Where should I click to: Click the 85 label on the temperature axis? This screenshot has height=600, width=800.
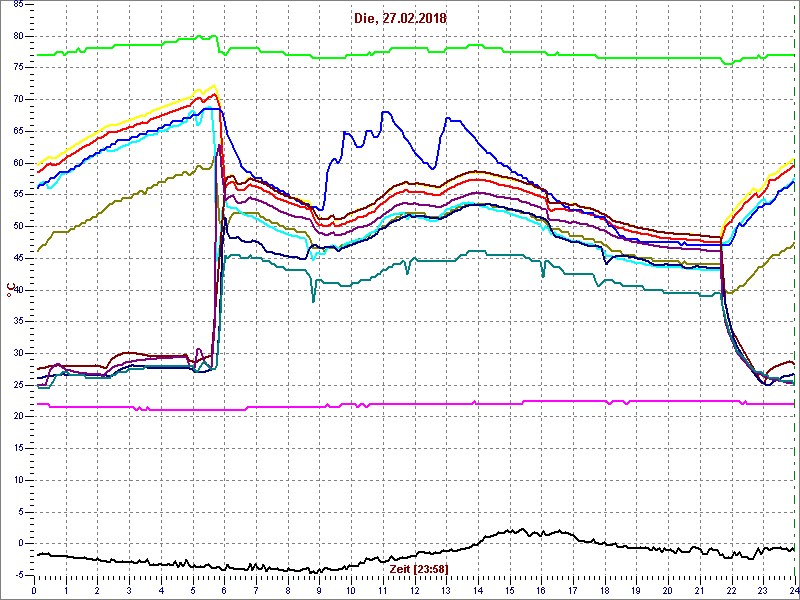(x=18, y=4)
